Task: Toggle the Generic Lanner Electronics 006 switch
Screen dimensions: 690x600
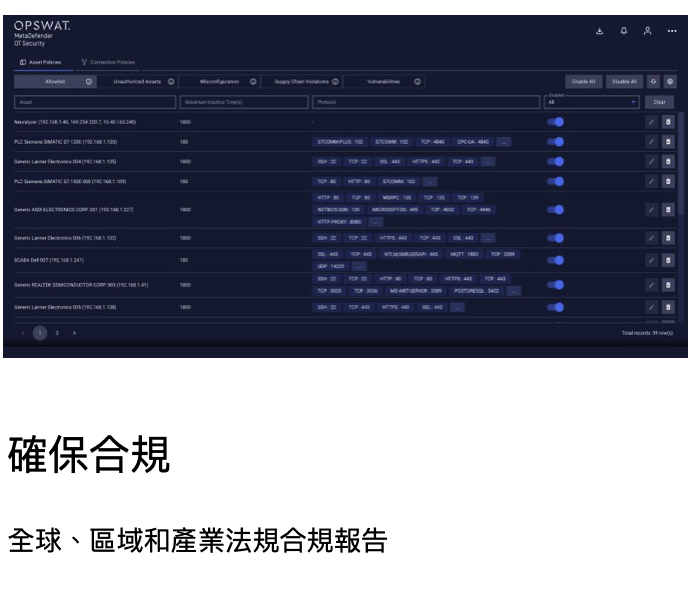Action: [555, 238]
